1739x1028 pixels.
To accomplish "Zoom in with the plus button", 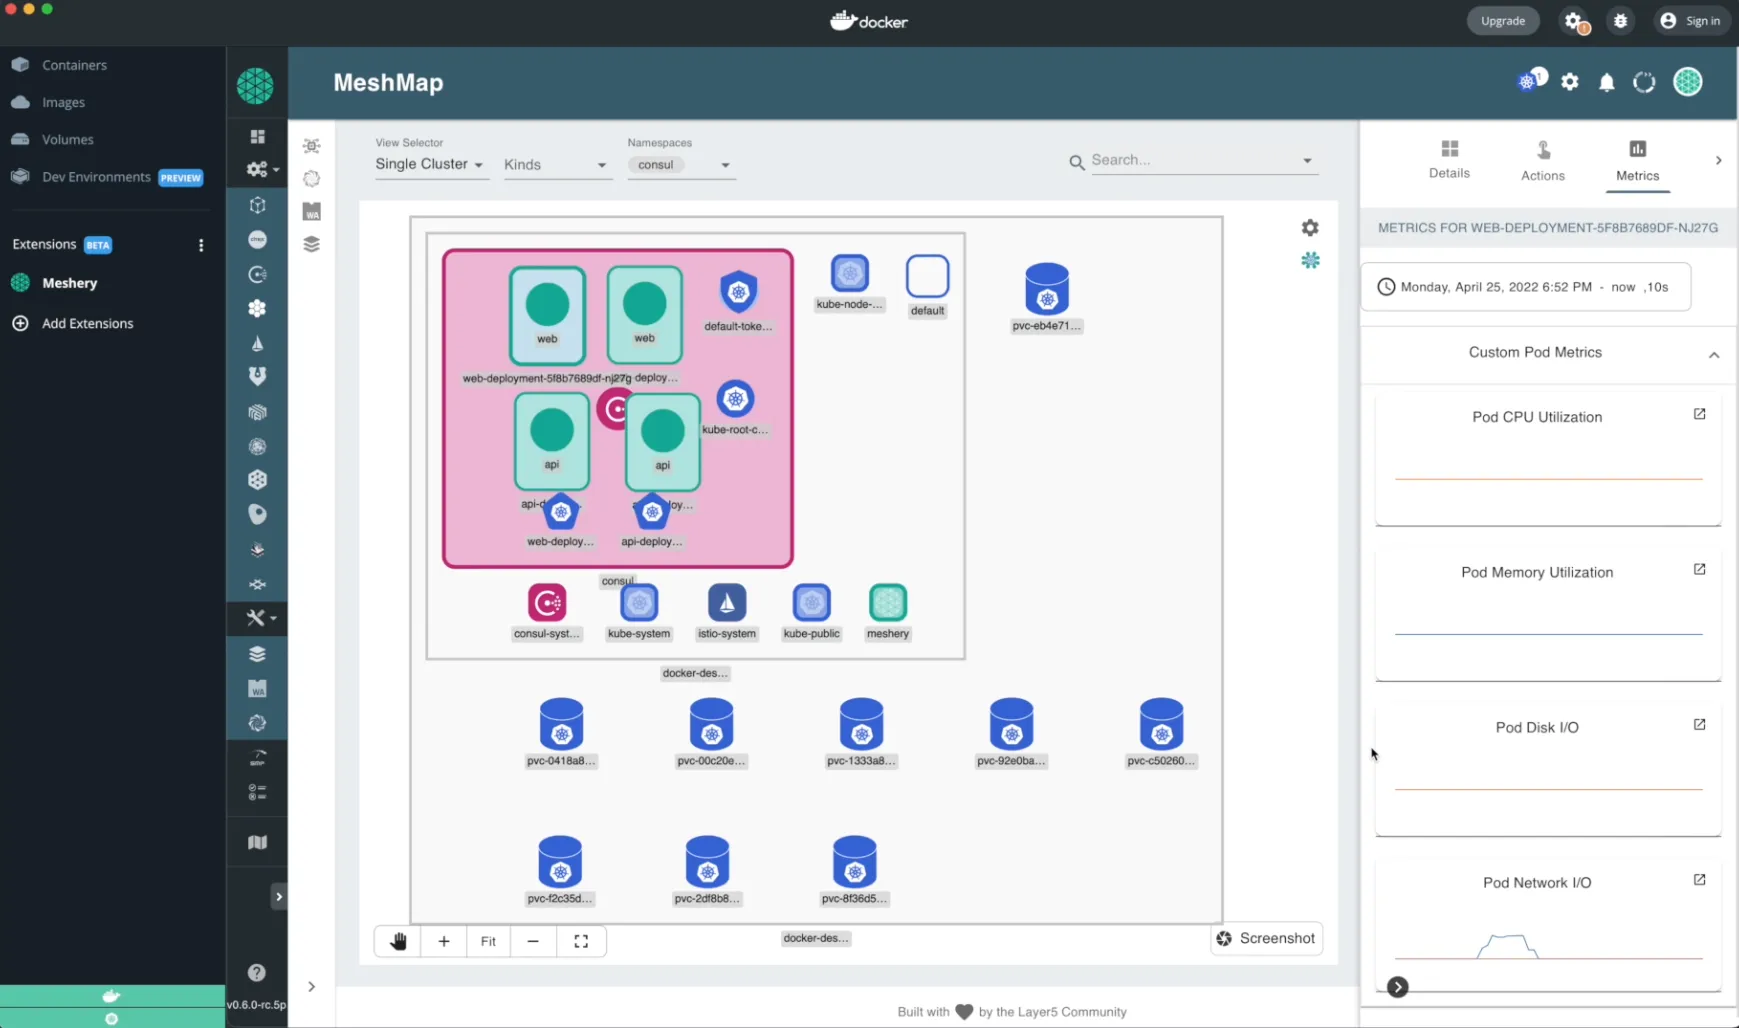I will pos(444,941).
